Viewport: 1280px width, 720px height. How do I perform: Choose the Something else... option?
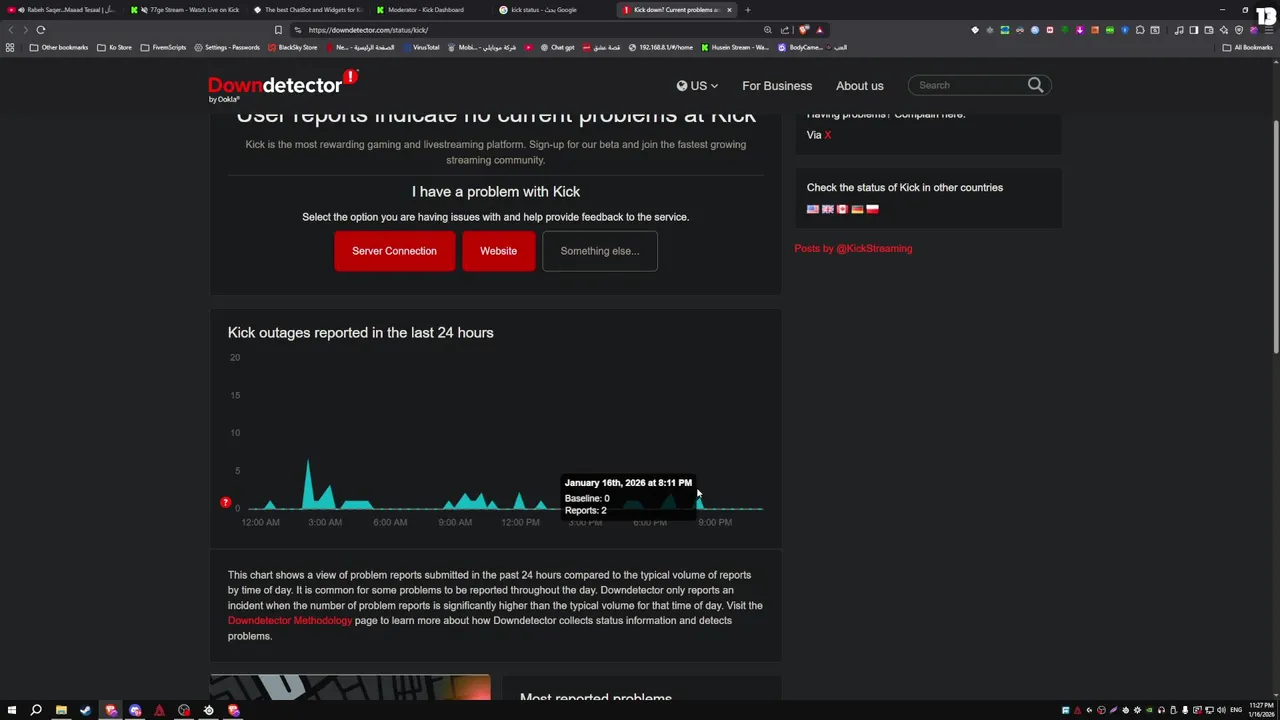(x=600, y=251)
